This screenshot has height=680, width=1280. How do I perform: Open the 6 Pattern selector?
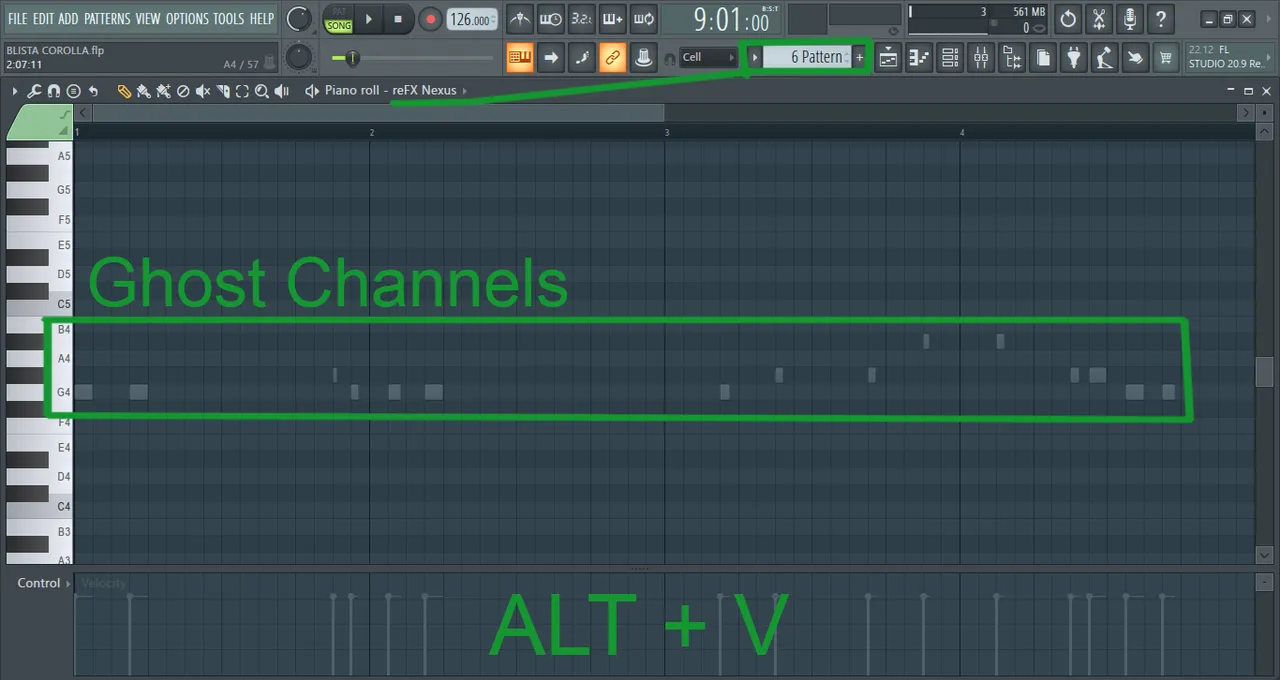808,58
